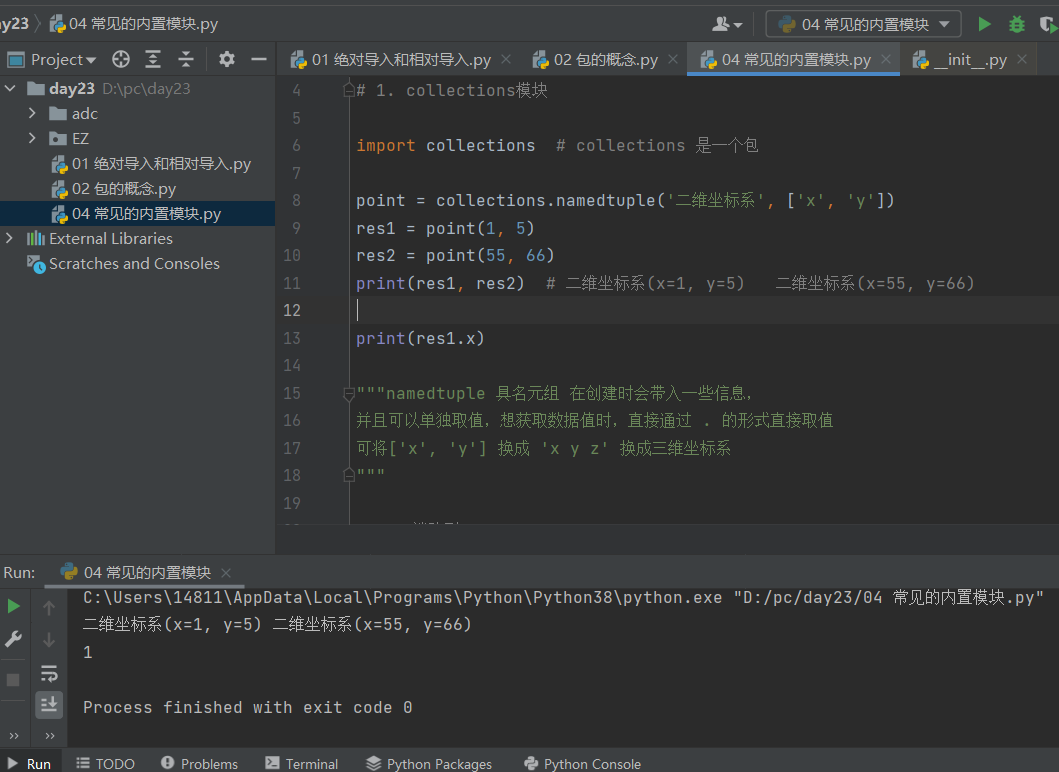Open the TODO tool window
The image size is (1059, 772).
105,763
